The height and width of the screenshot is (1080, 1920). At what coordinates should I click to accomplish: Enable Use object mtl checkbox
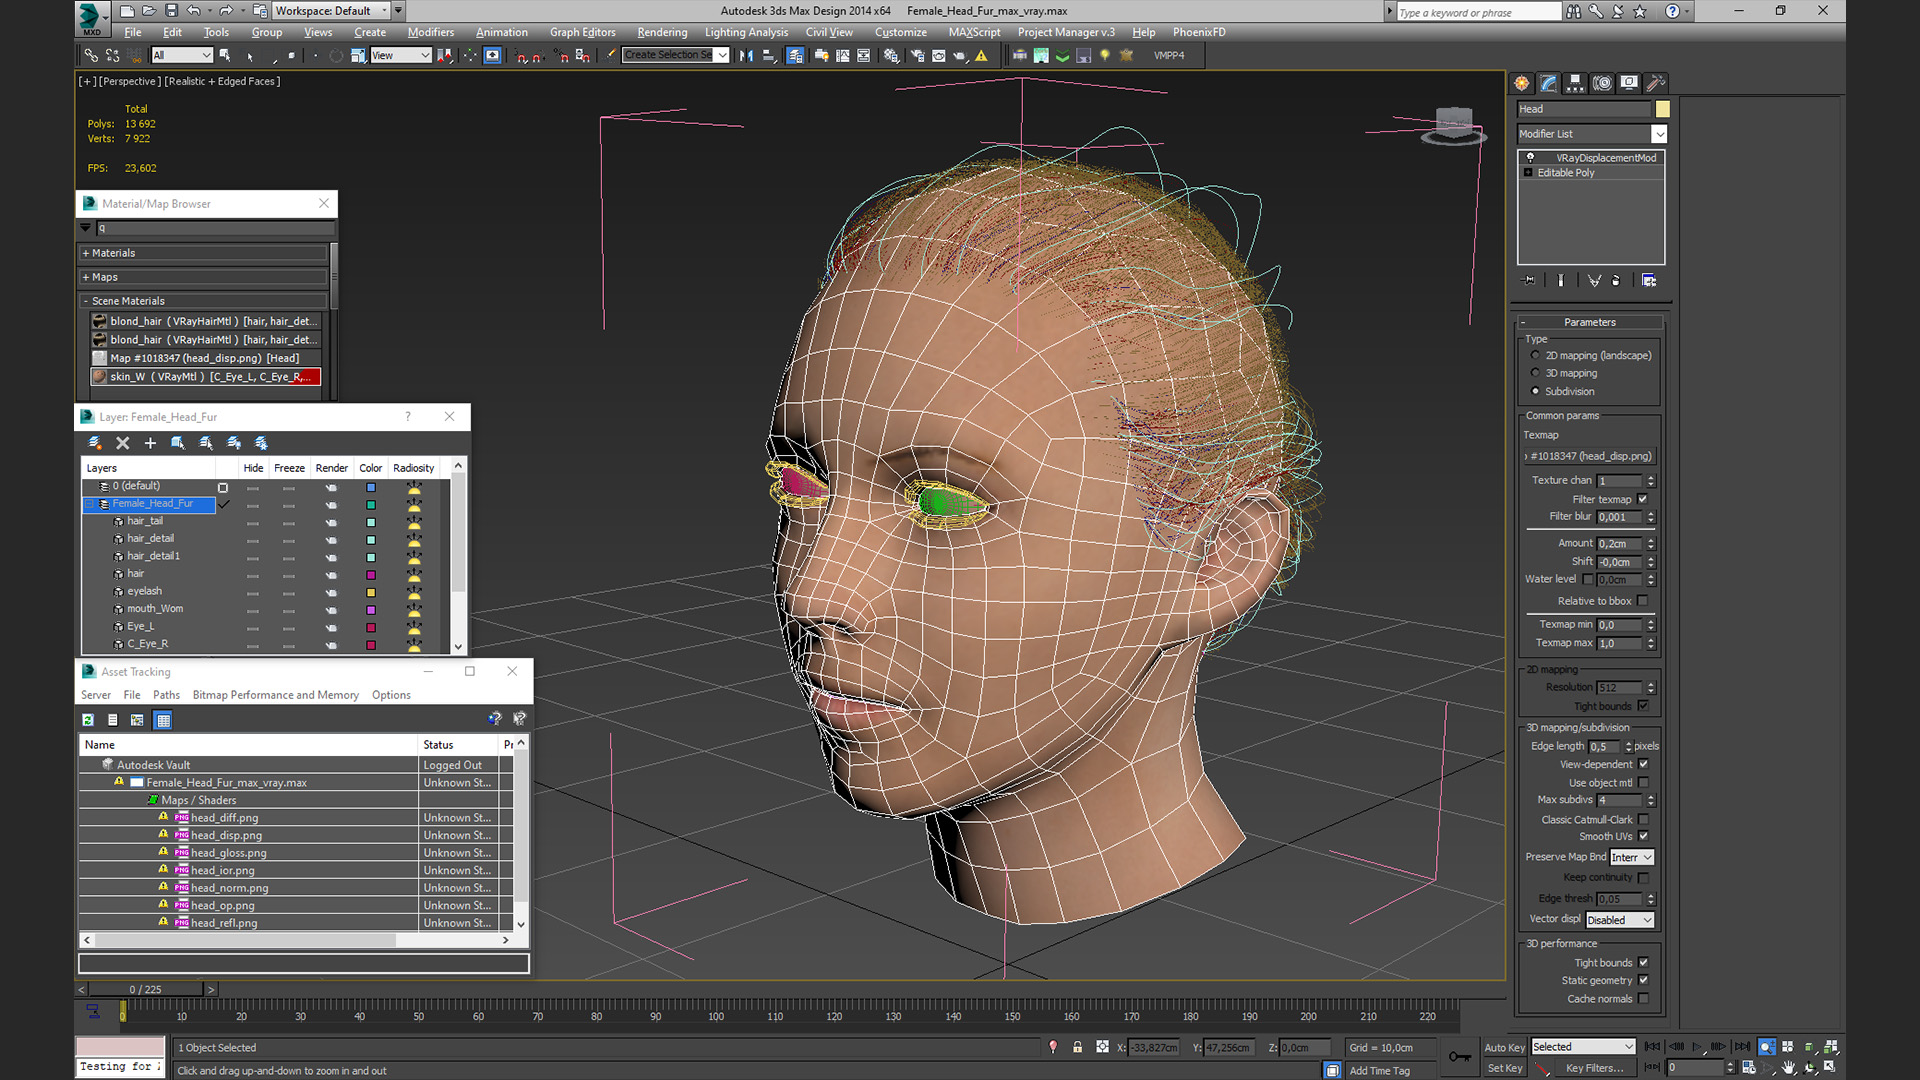(1643, 783)
